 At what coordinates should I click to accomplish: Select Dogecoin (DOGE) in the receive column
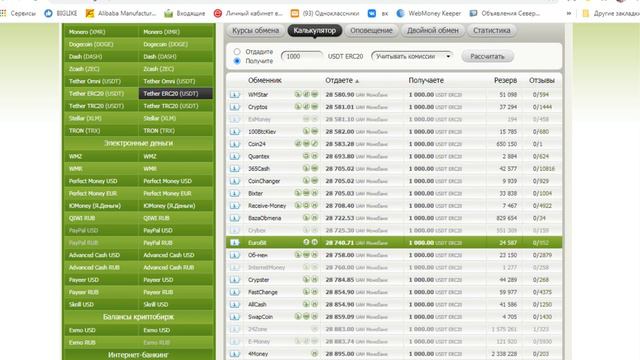pos(176,44)
